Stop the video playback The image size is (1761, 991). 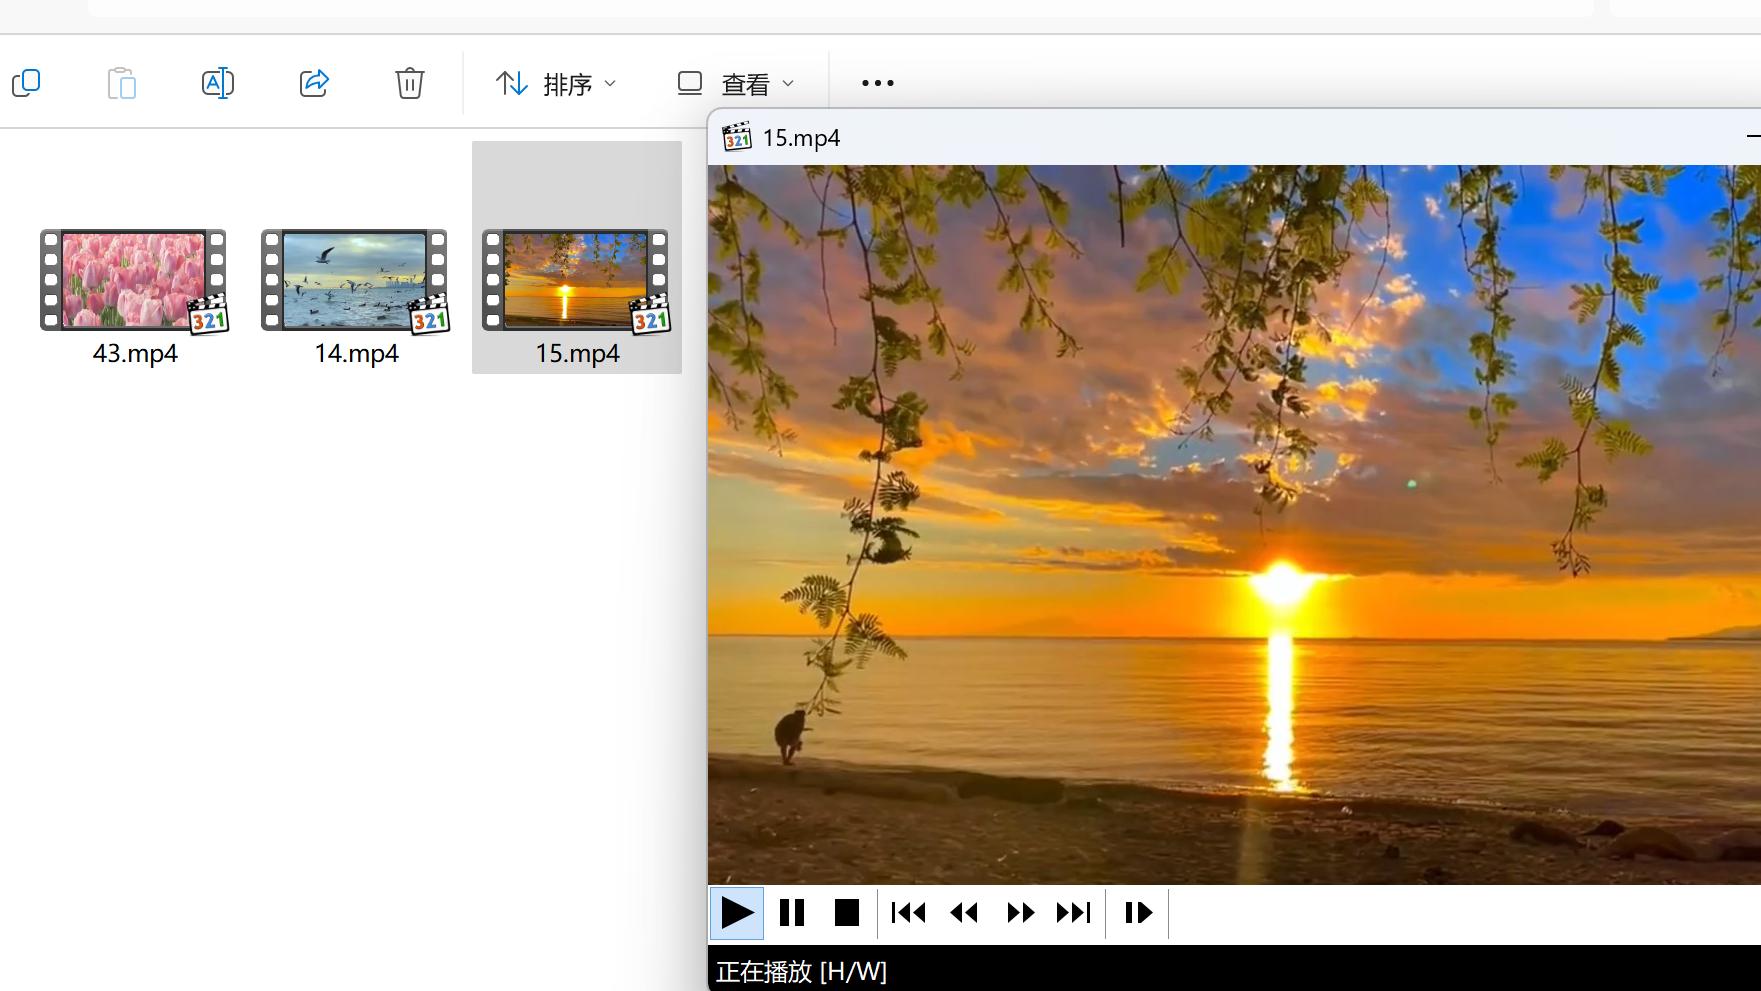pos(846,912)
